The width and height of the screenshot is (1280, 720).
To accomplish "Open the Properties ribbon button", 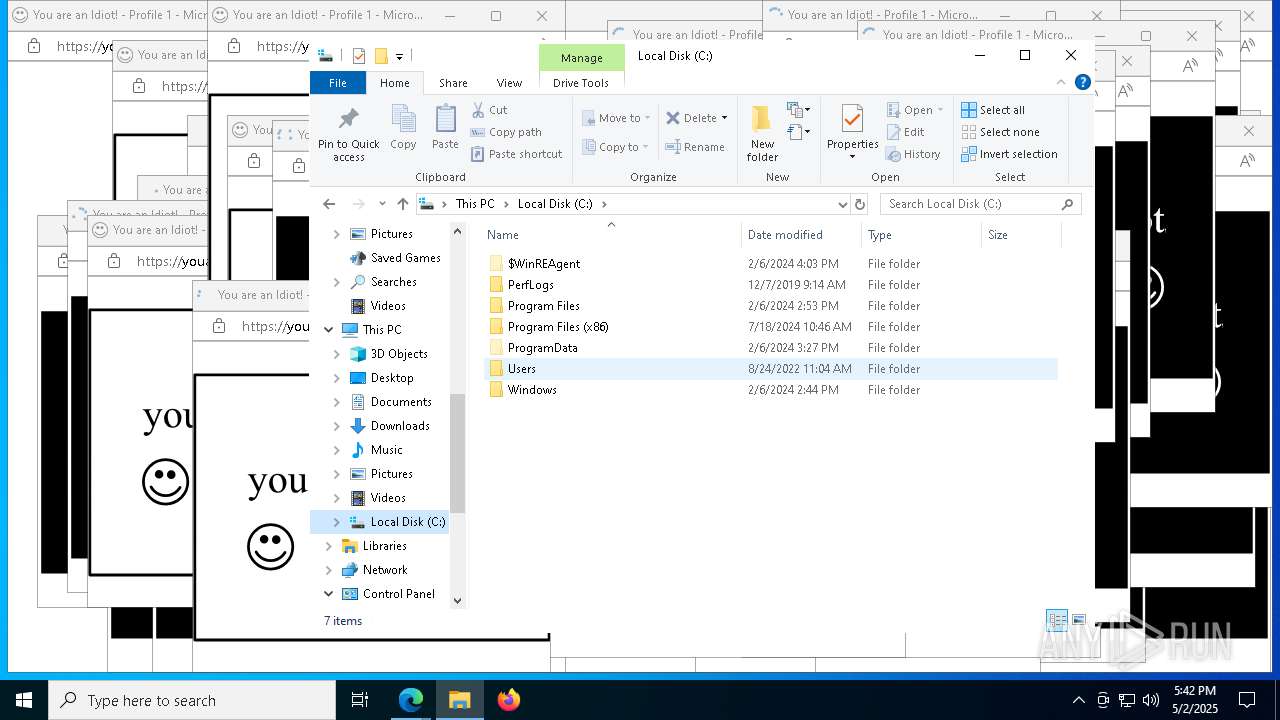I will coord(852,133).
